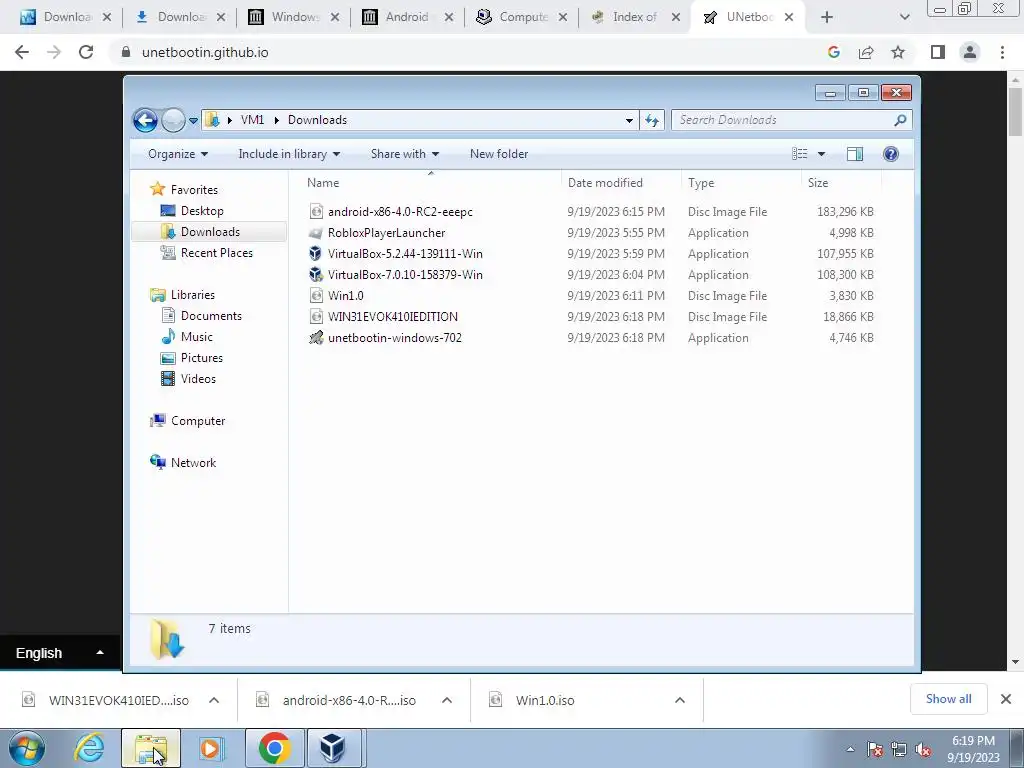
Task: Select the Win1.0 disc image file
Action: 345,295
